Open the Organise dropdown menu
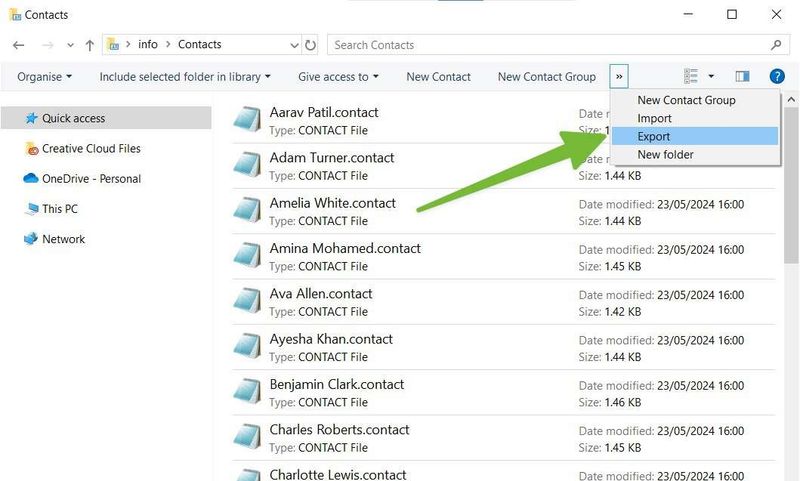Image resolution: width=800 pixels, height=481 pixels. (x=44, y=77)
